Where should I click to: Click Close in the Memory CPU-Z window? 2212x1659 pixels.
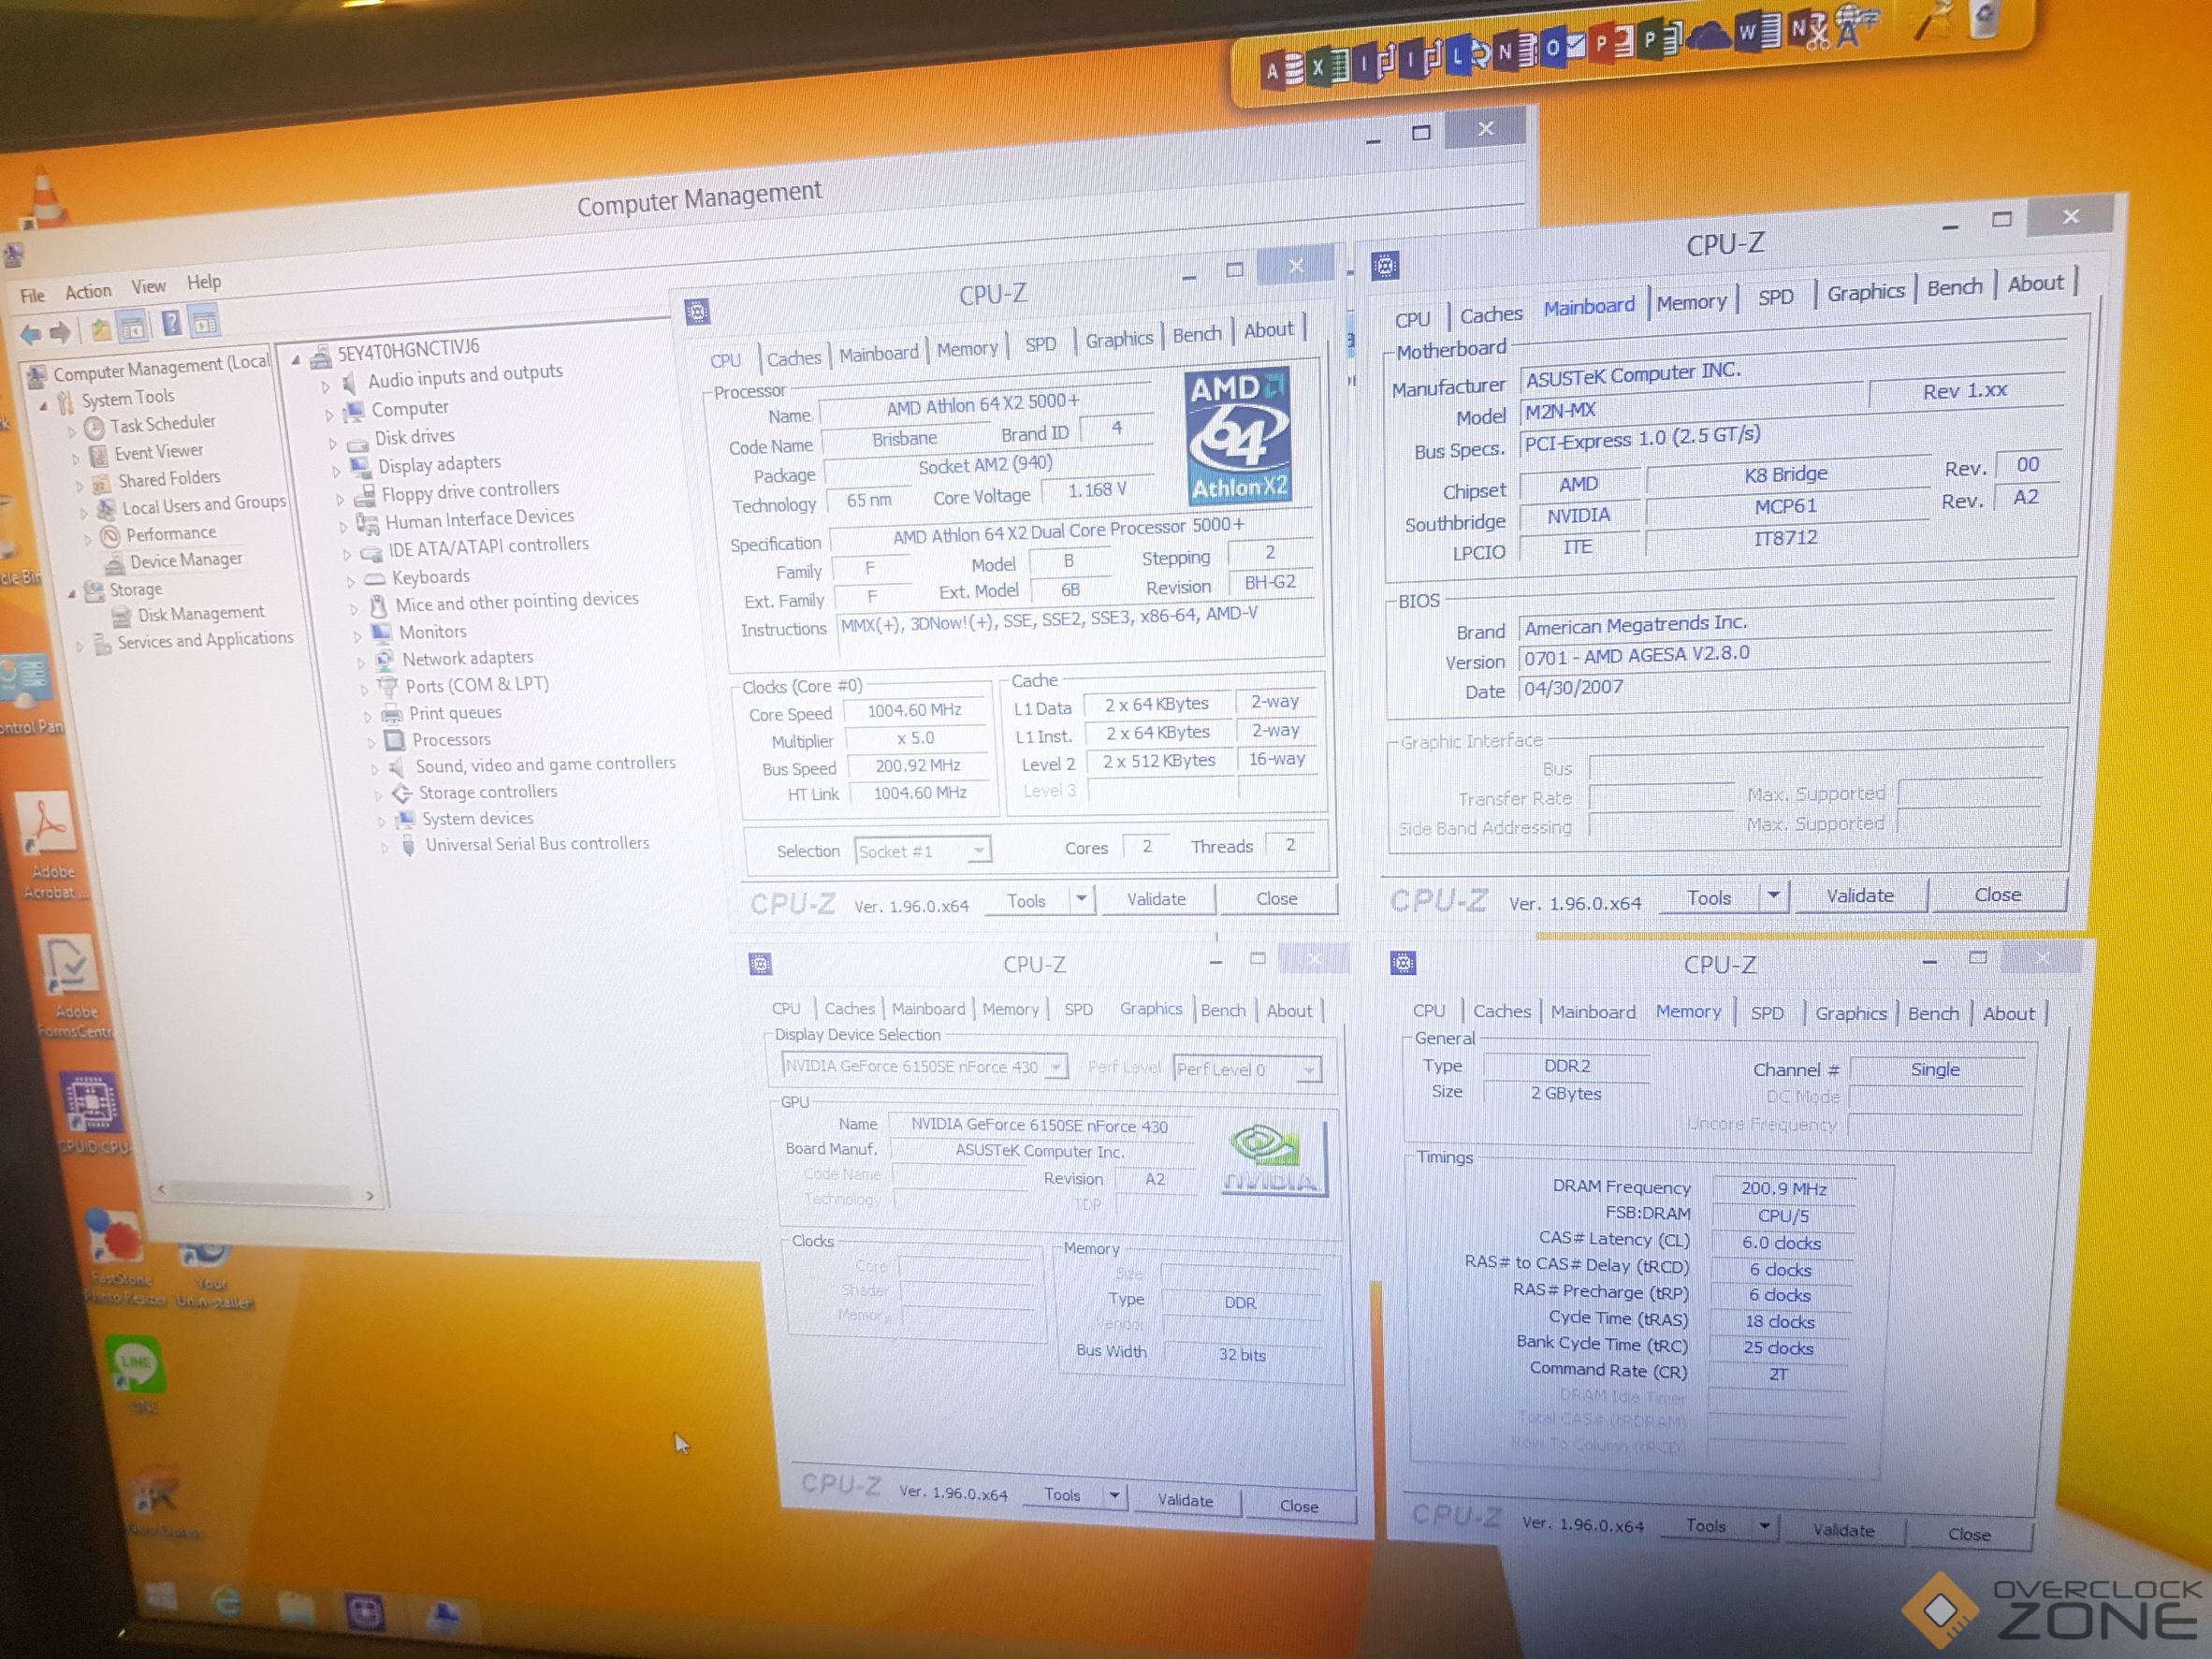pos(1968,1534)
